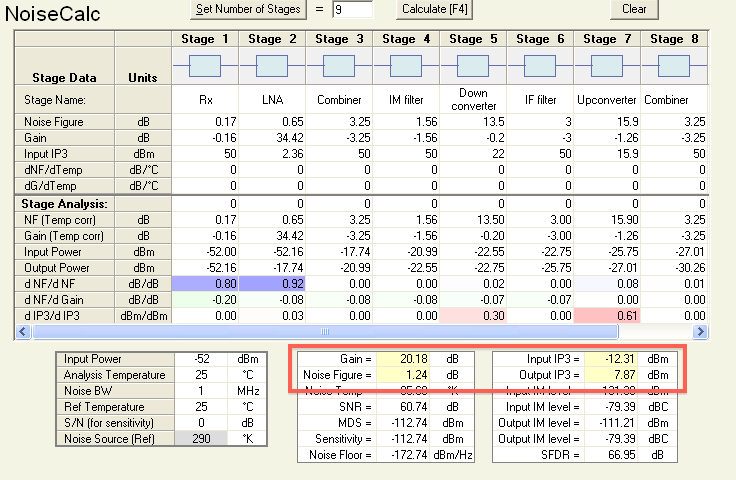Click the Clear button
The height and width of the screenshot is (480, 736).
point(634,9)
